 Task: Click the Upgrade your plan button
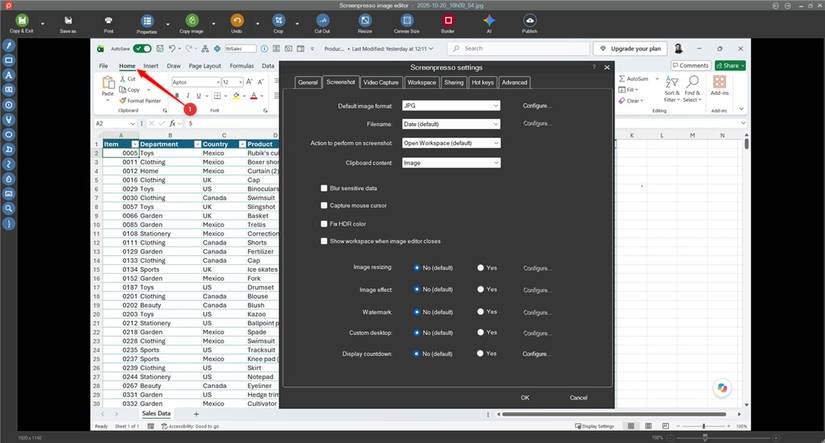click(x=630, y=49)
